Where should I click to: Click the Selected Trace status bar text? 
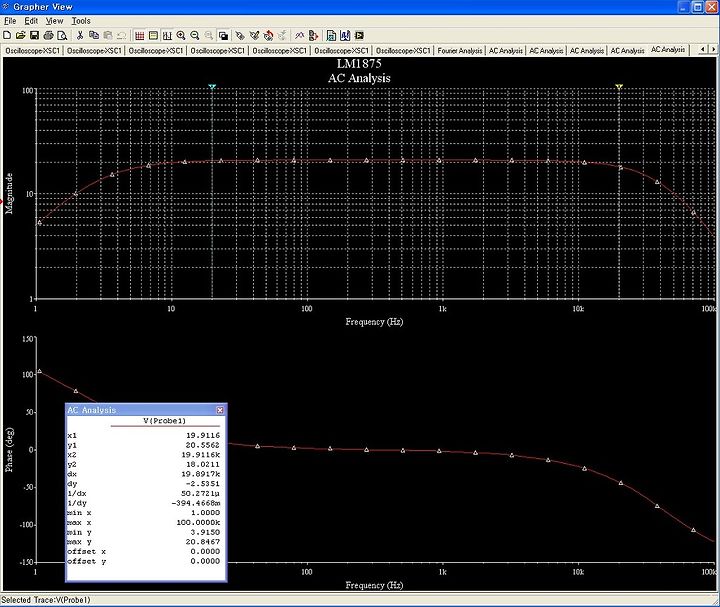tap(46, 600)
